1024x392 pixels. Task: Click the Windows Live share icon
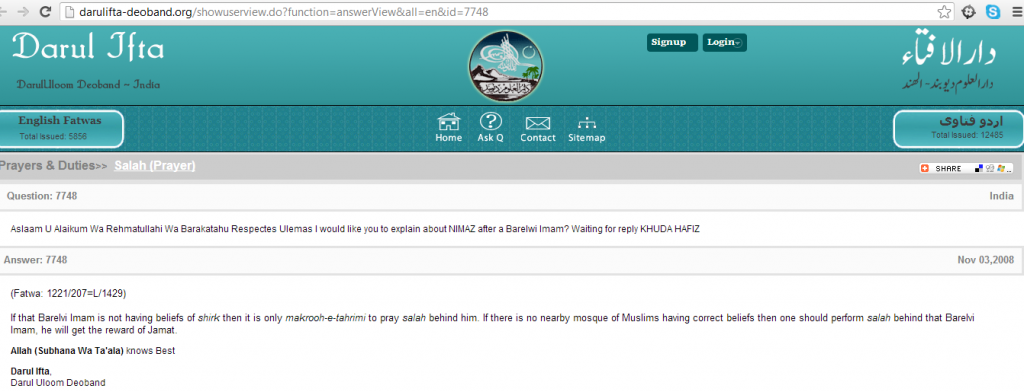tap(1000, 169)
